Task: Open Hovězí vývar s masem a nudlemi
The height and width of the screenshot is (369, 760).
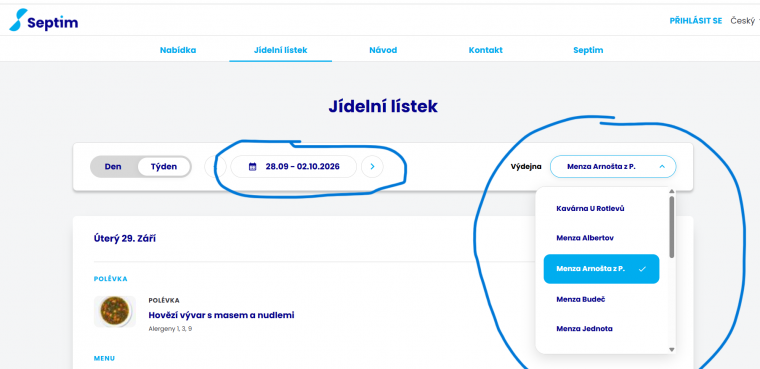Action: 221,315
